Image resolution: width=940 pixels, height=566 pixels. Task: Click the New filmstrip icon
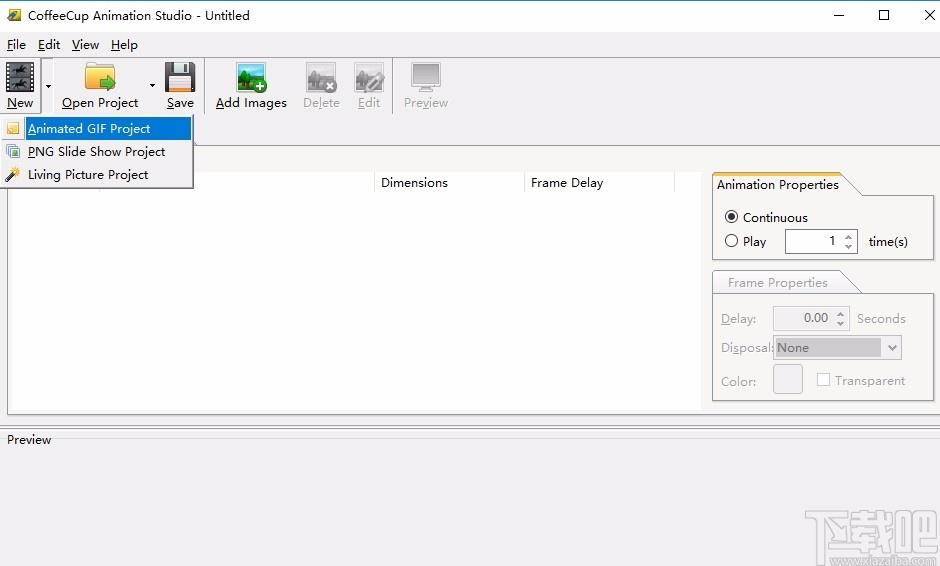tap(20, 77)
